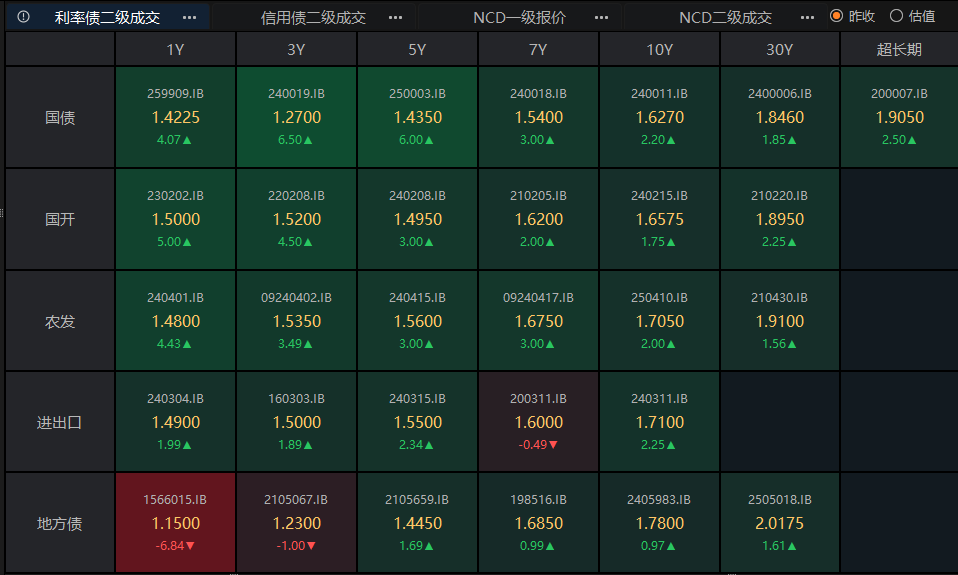Image resolution: width=958 pixels, height=575 pixels.
Task: Open bond 198516.IB cell
Action: (538, 523)
